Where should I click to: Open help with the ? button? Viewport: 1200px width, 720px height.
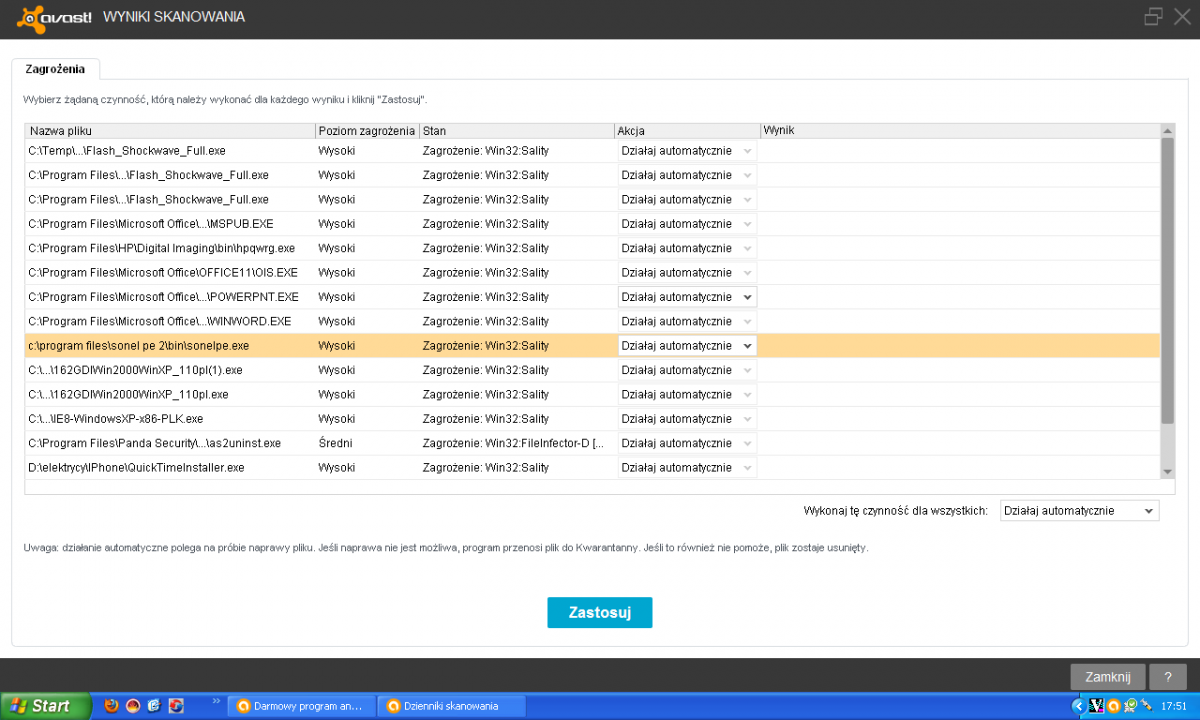(1168, 677)
